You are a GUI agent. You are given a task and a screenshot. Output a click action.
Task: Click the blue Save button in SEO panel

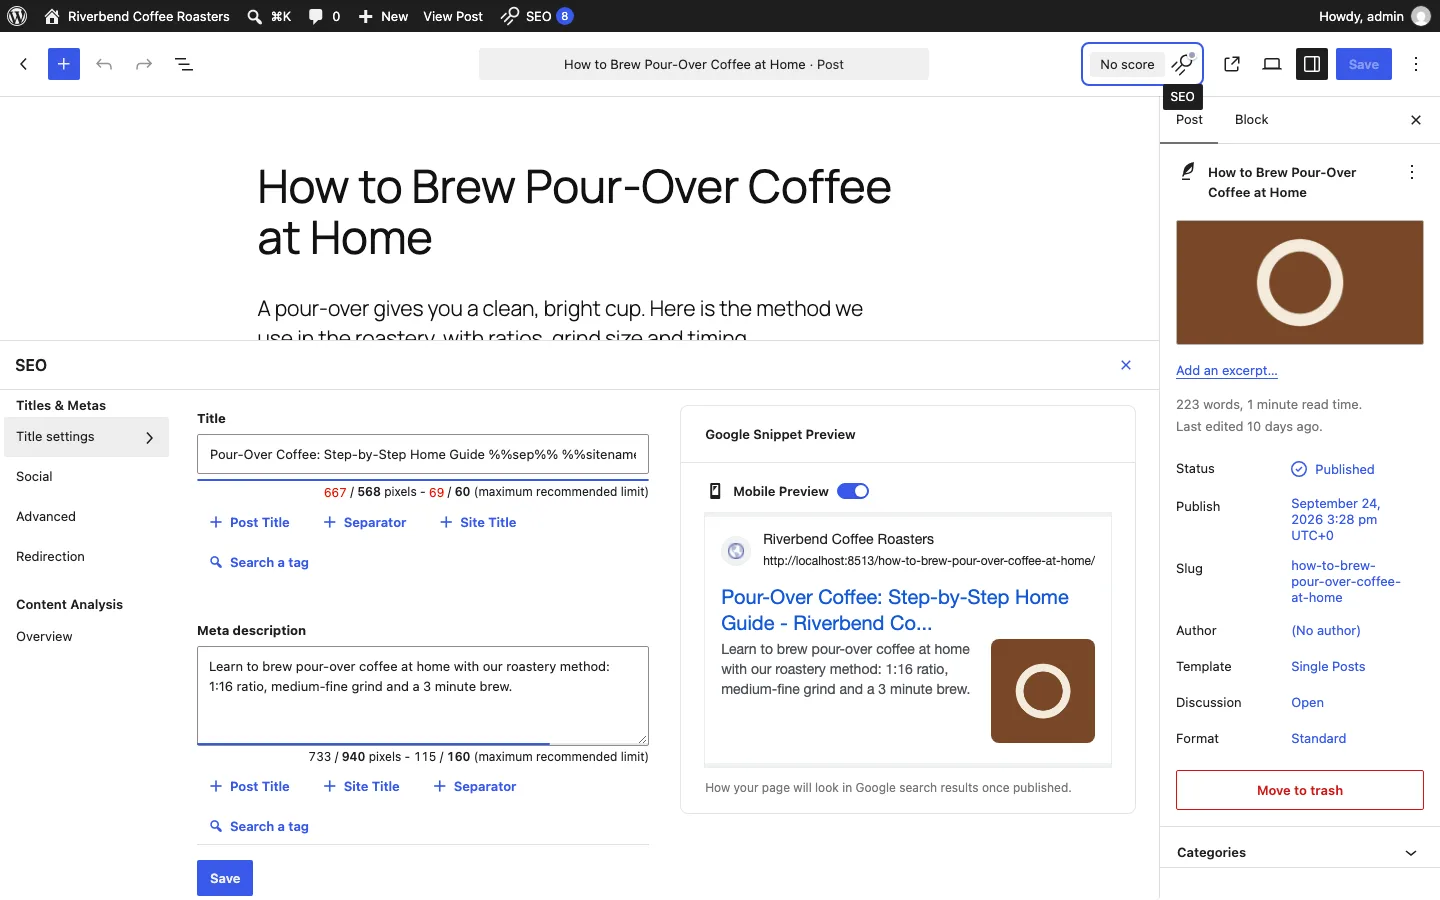coord(225,878)
